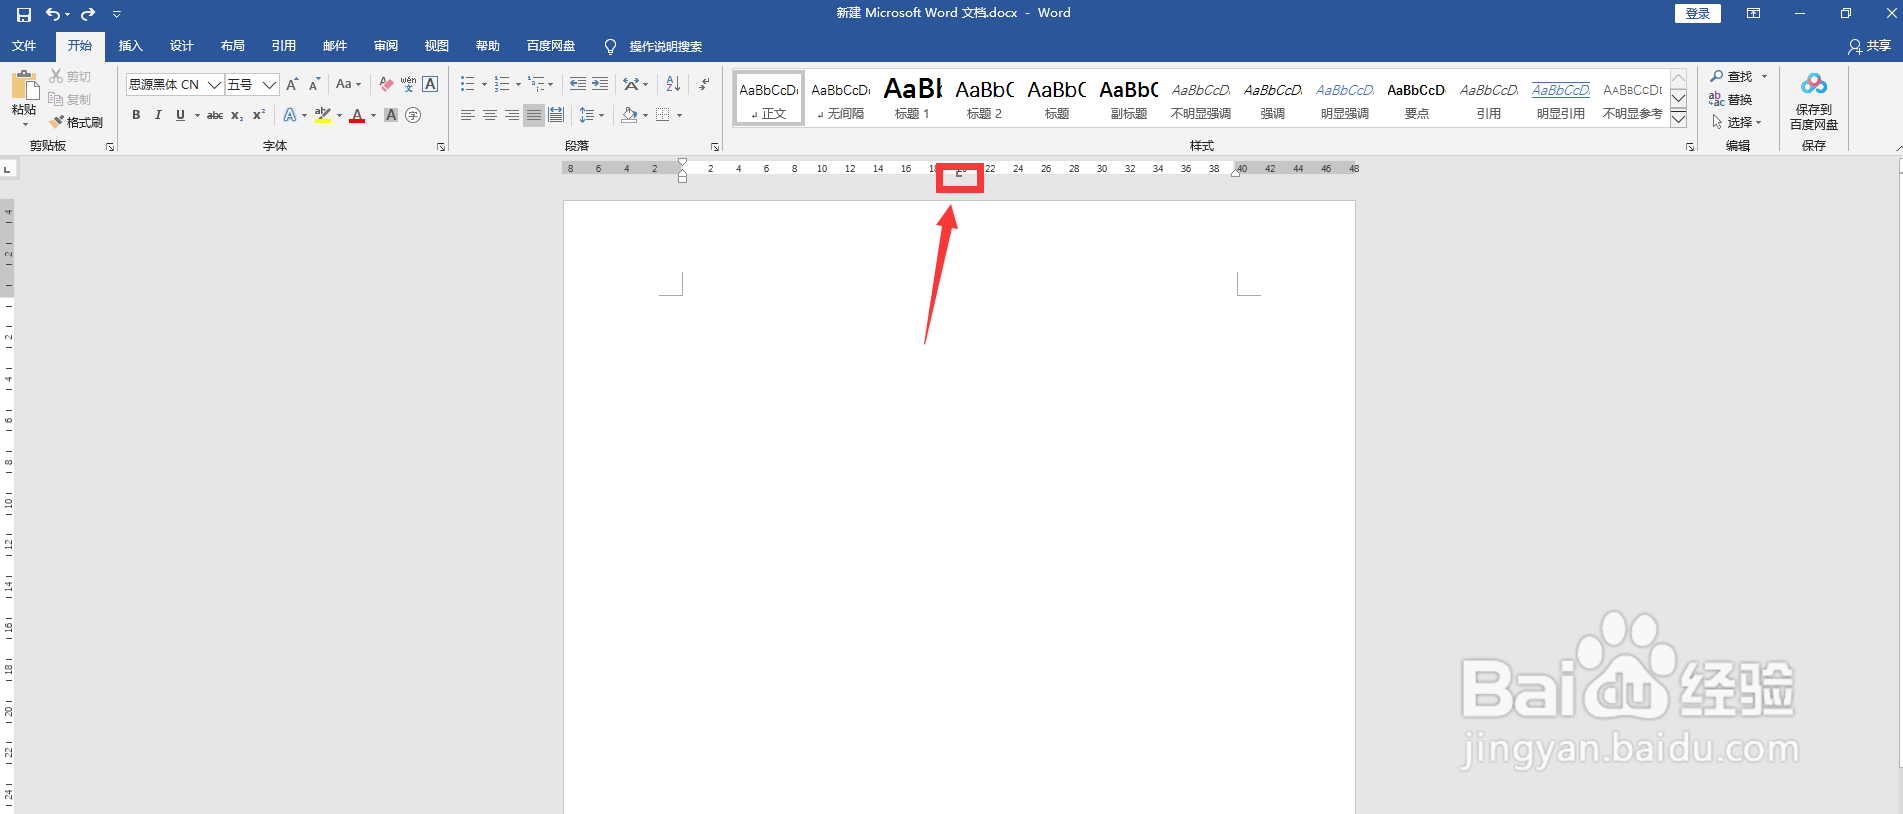Image resolution: width=1903 pixels, height=814 pixels.
Task: Click the Replace (替换) button
Action: tap(1731, 99)
